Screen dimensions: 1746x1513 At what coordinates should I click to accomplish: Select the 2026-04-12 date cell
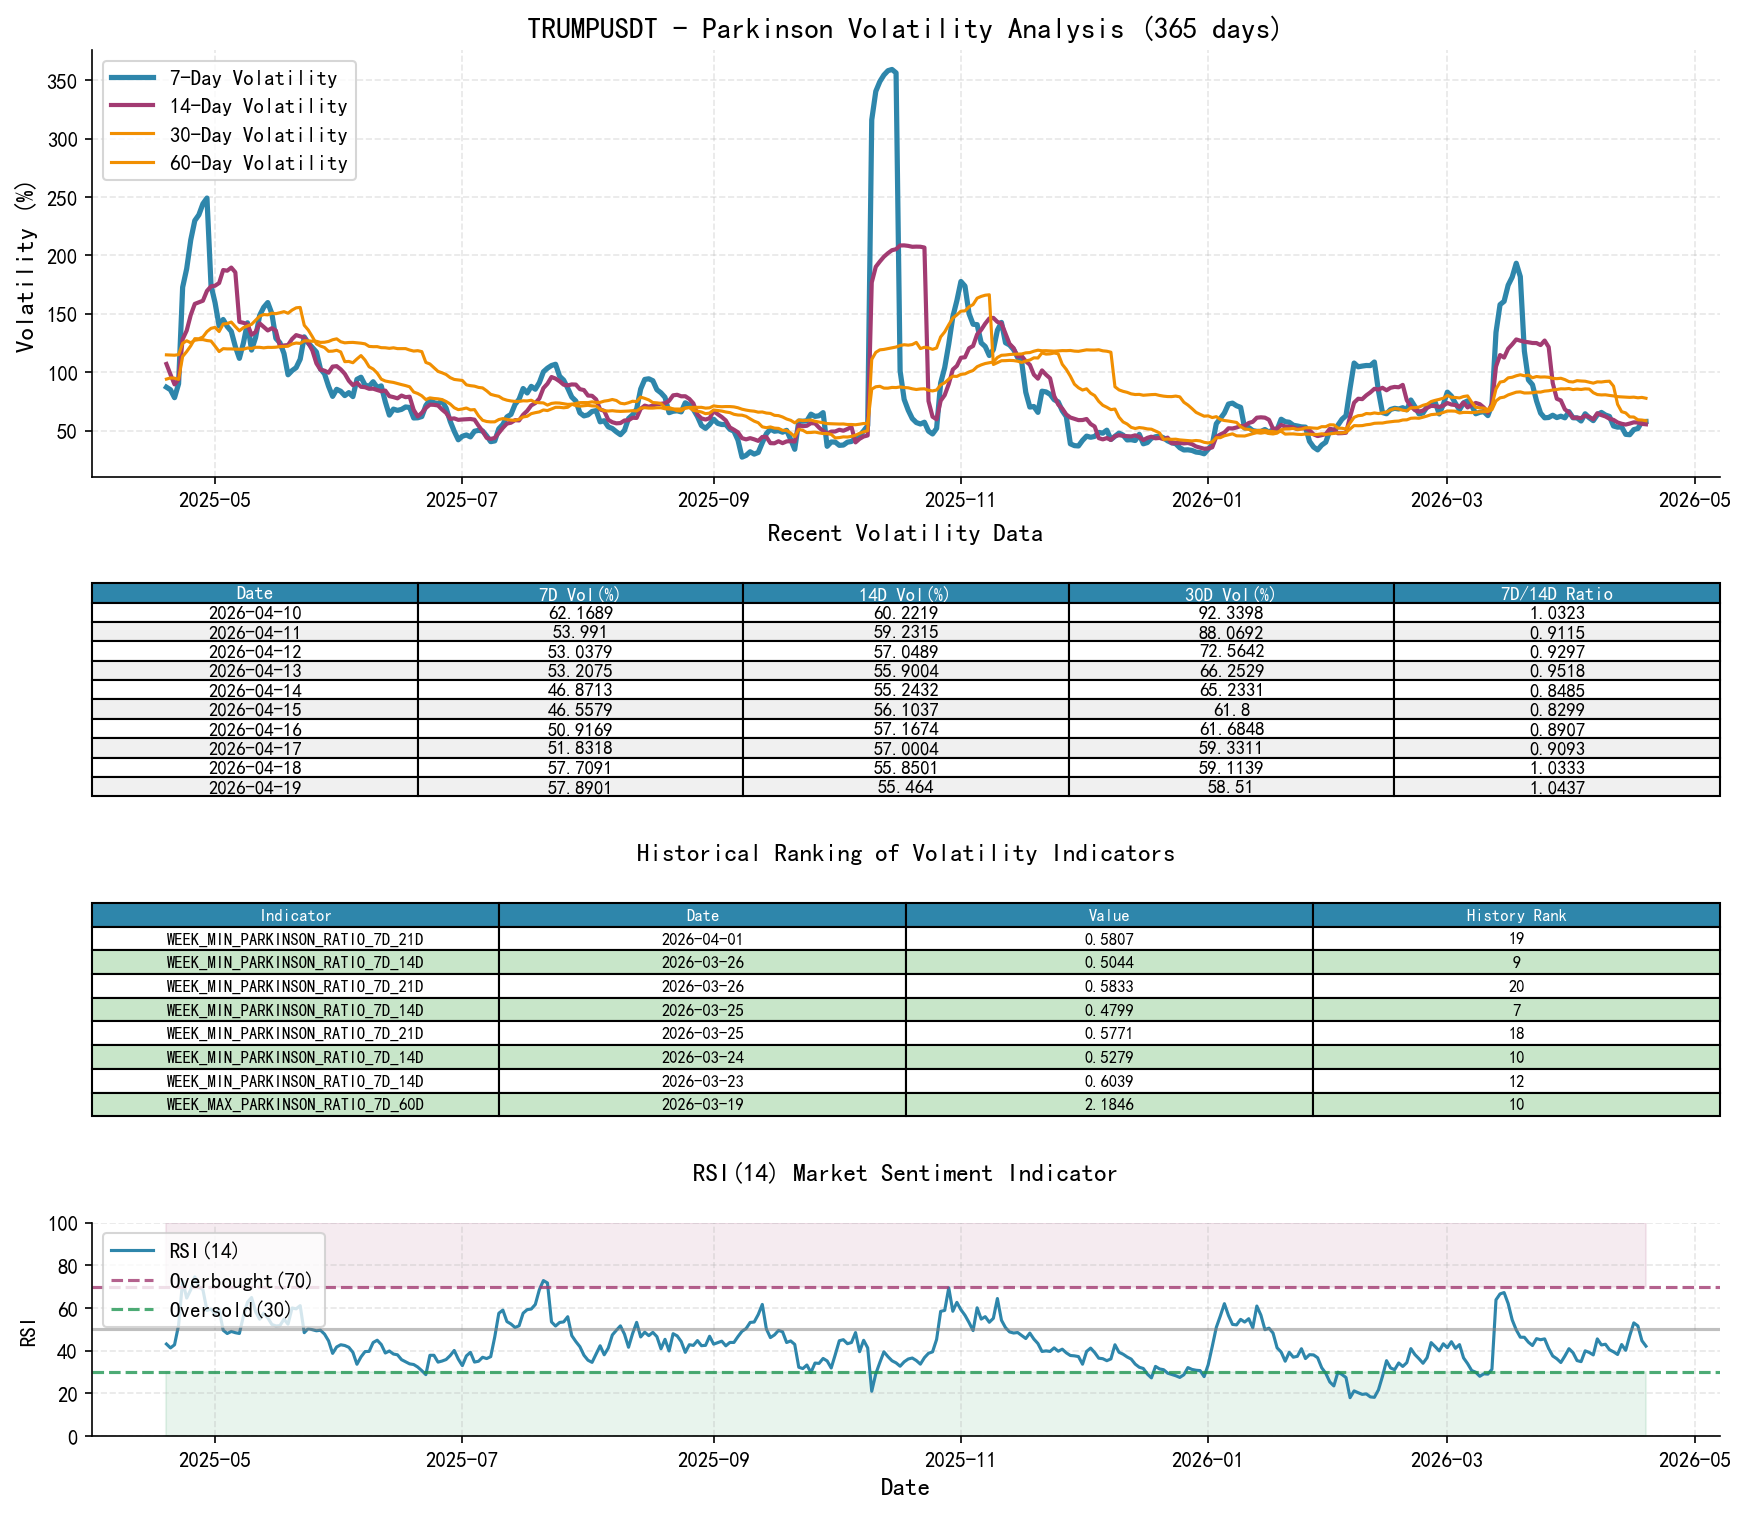click(x=255, y=652)
